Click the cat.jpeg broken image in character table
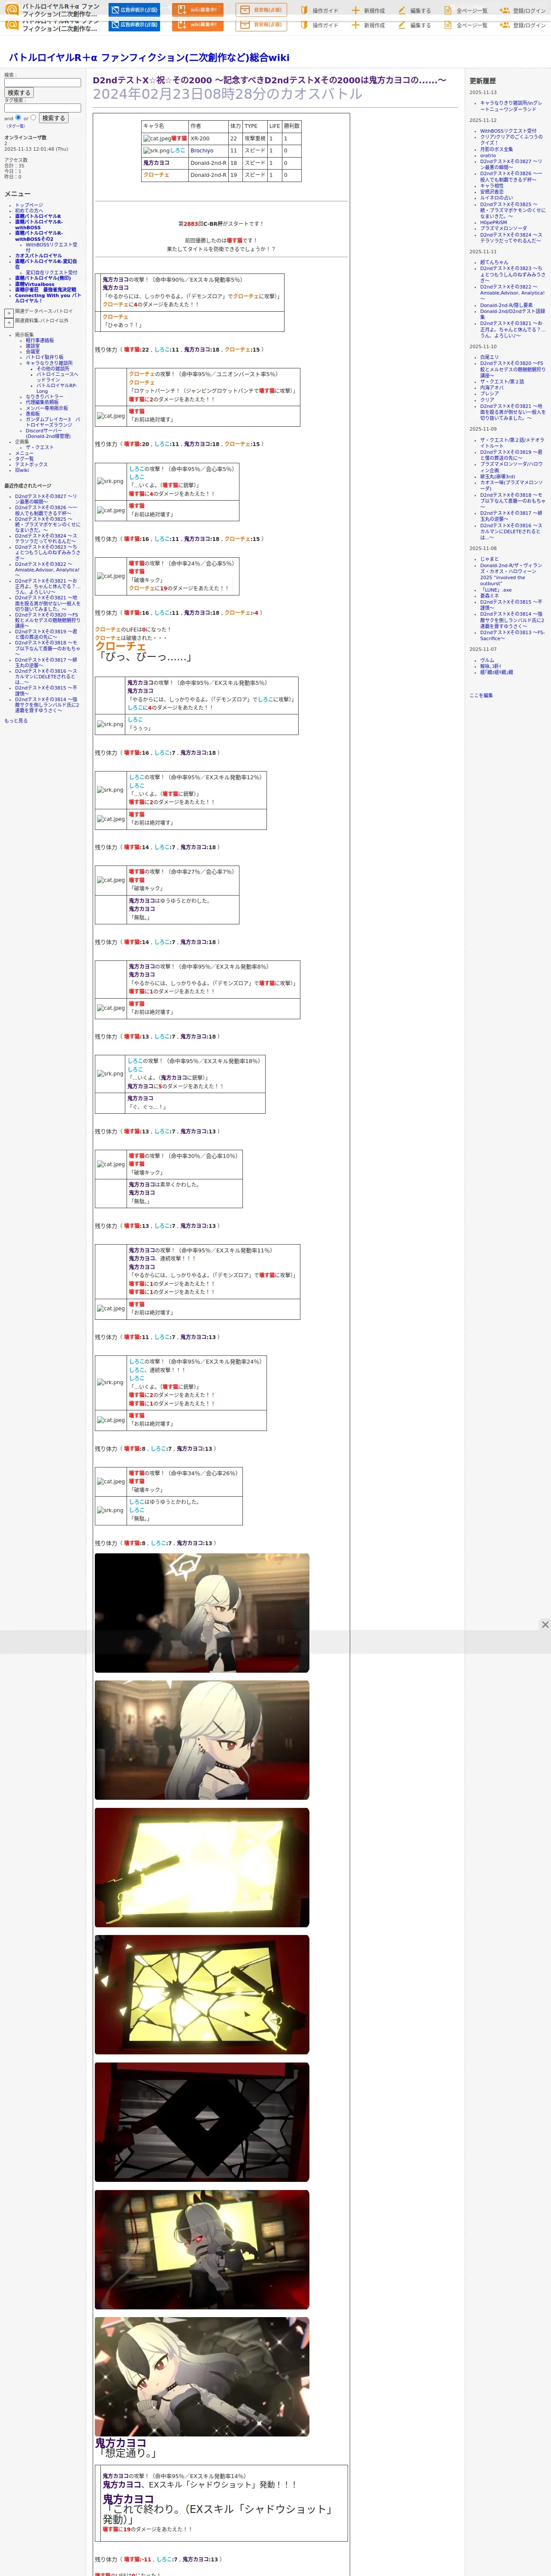This screenshot has width=551, height=2576. 157,139
